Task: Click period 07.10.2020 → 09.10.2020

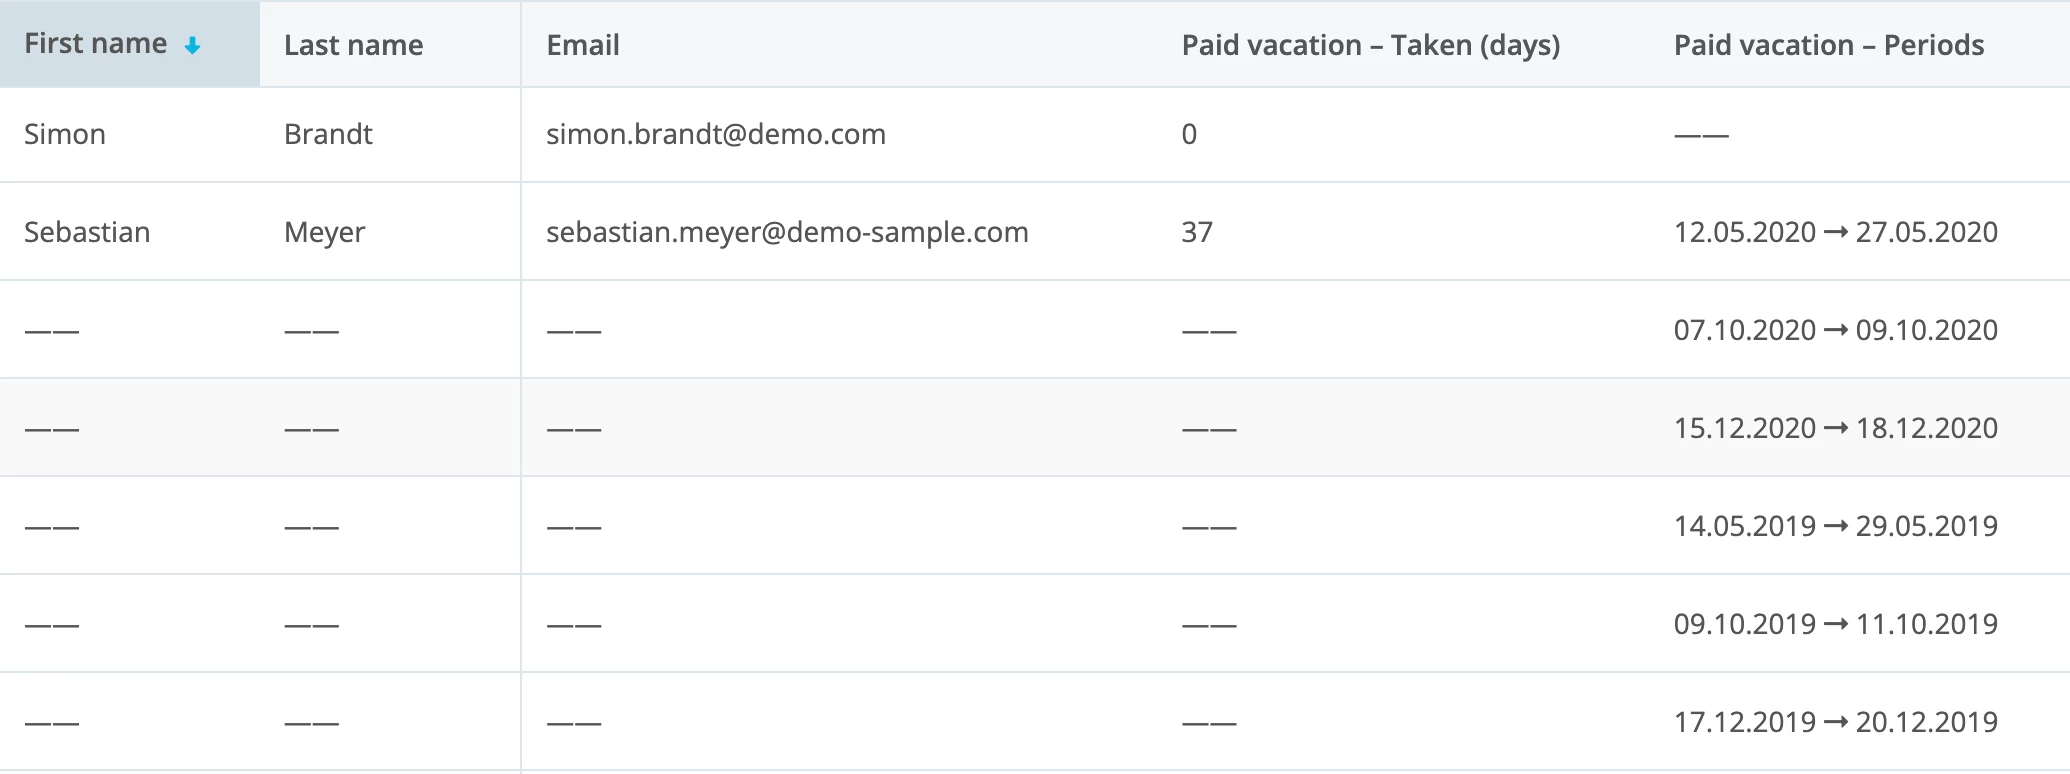Action: 1836,330
